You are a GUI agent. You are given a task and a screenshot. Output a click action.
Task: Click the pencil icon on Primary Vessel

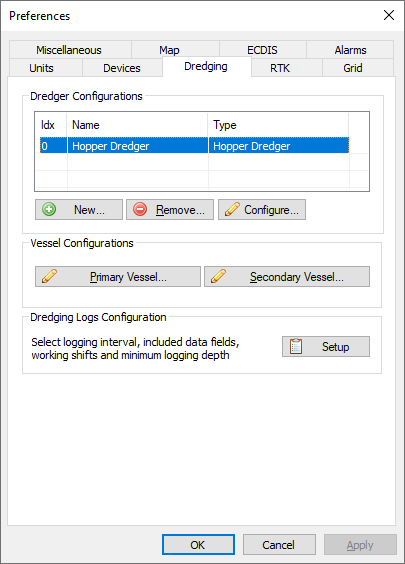(x=49, y=276)
